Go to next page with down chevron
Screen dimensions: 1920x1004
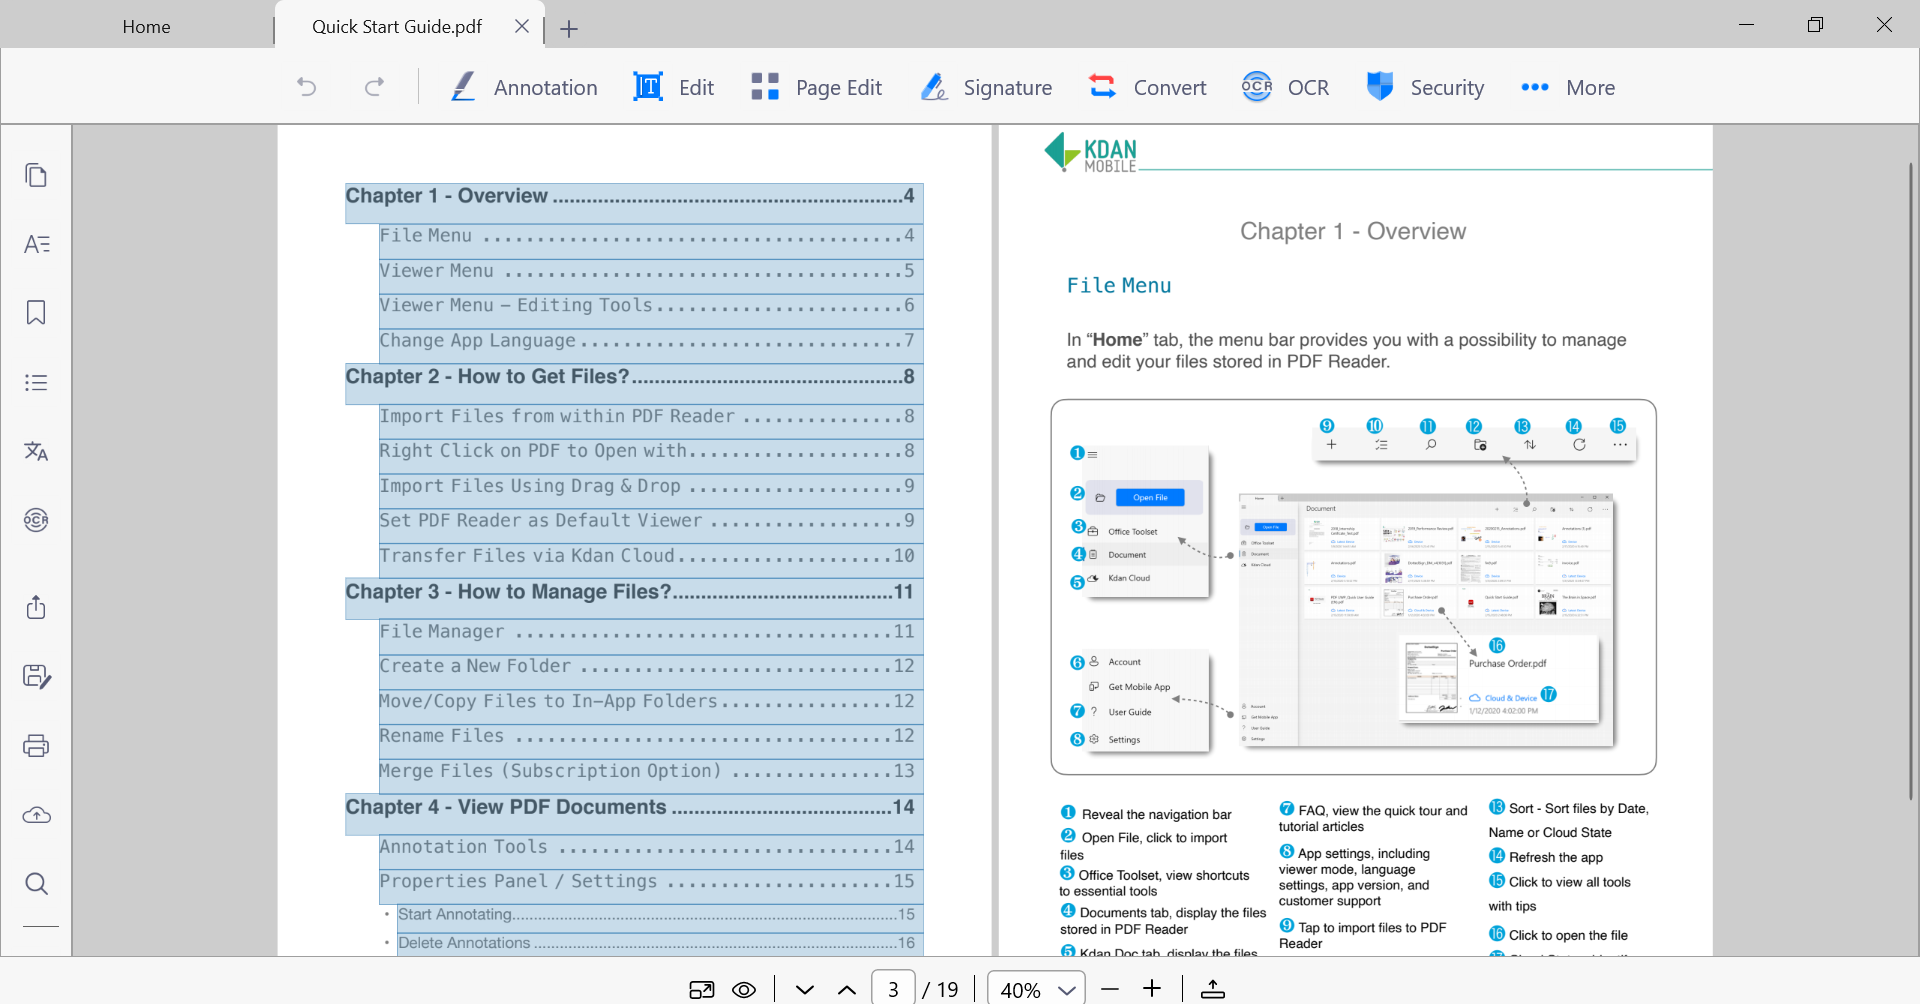point(805,990)
